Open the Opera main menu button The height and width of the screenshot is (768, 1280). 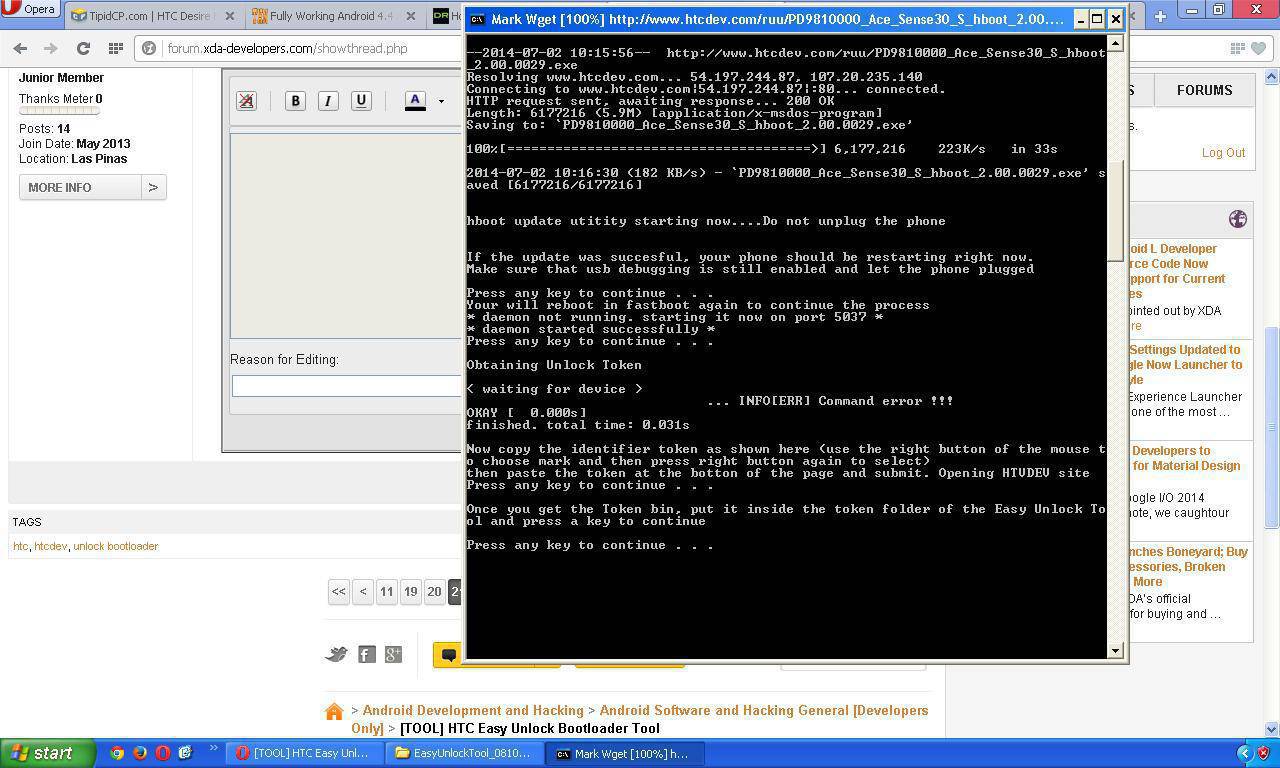tap(30, 10)
